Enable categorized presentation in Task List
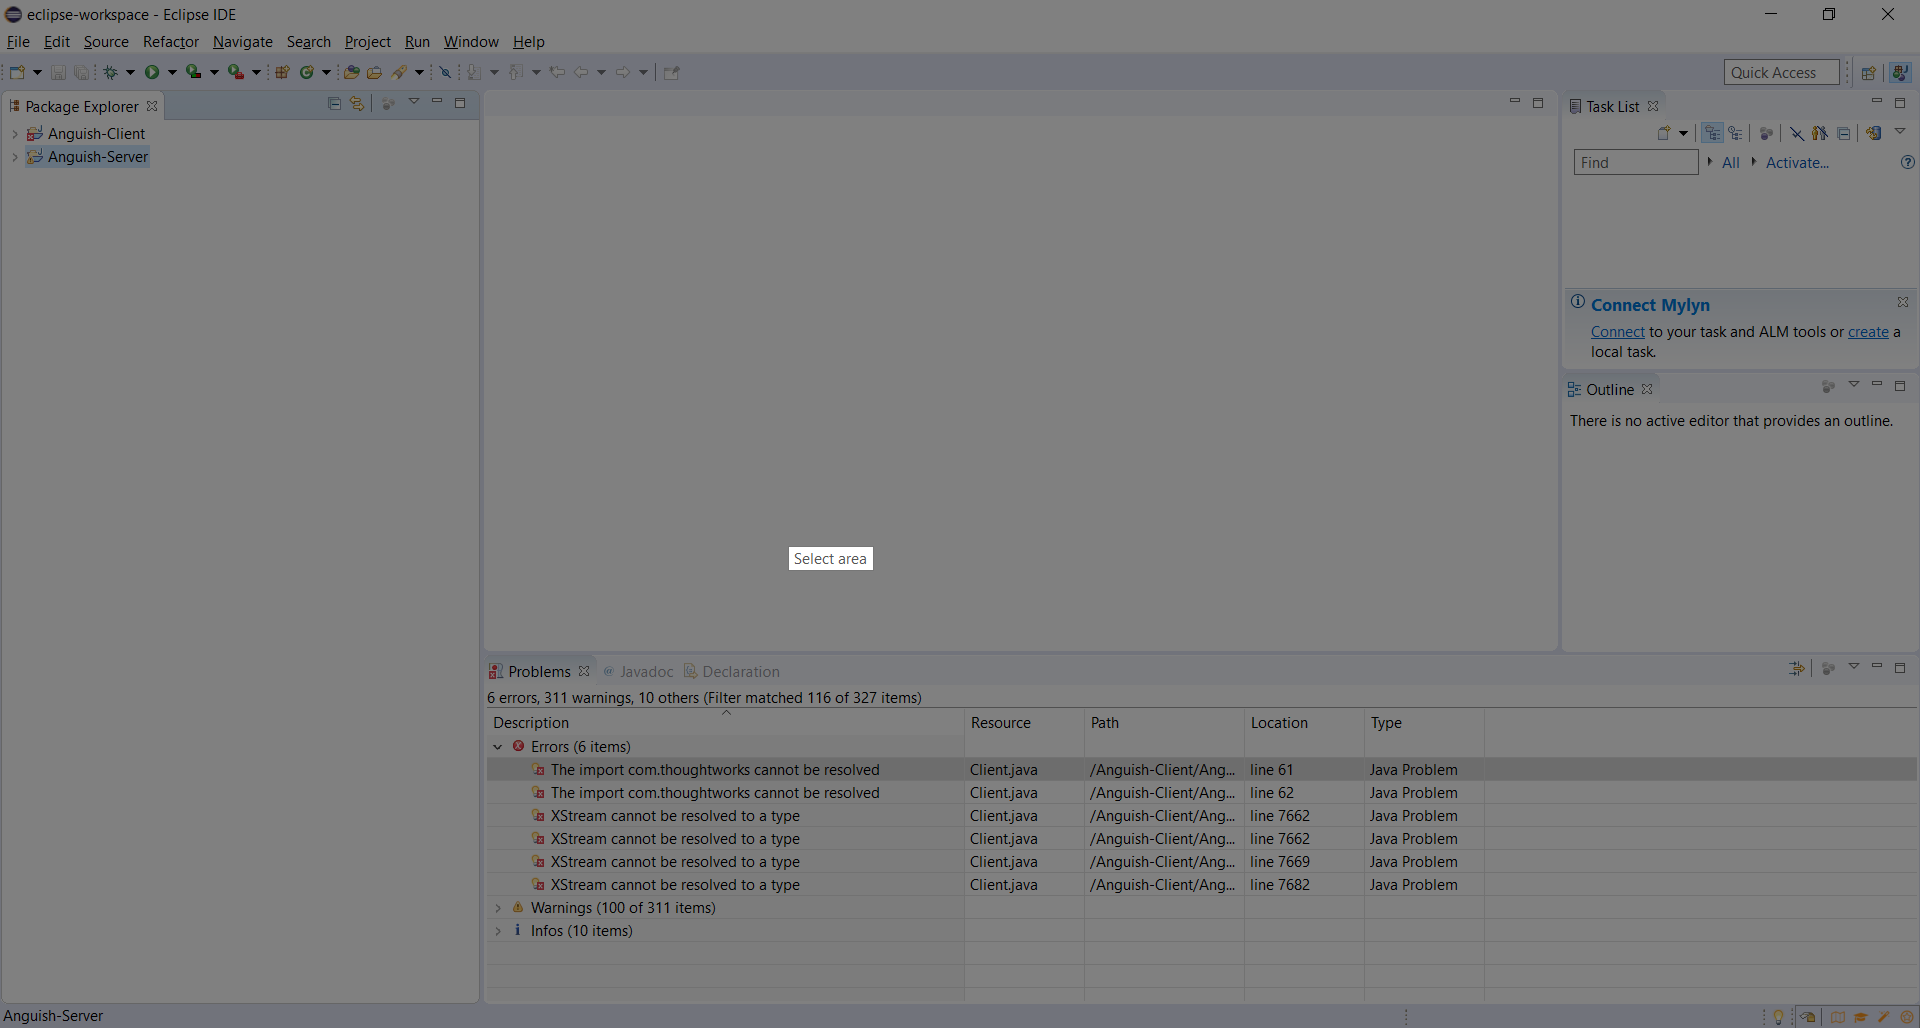This screenshot has width=1920, height=1028. tap(1712, 133)
